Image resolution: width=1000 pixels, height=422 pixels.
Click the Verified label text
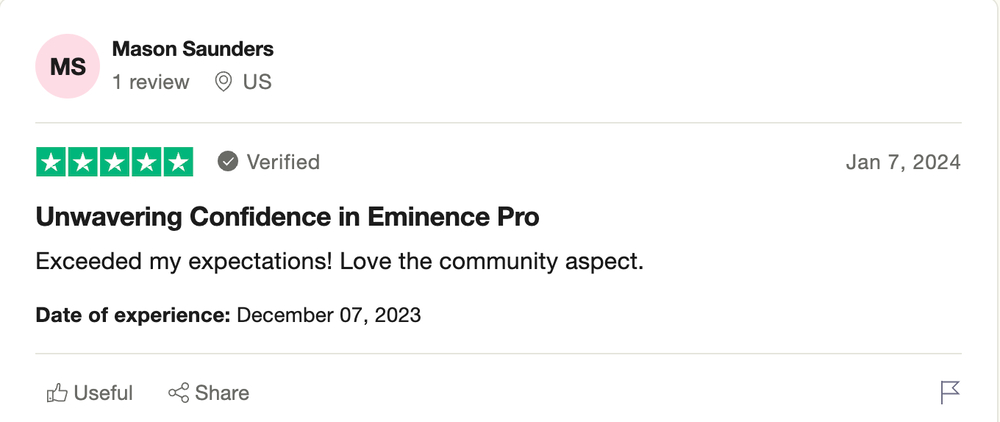(x=283, y=162)
